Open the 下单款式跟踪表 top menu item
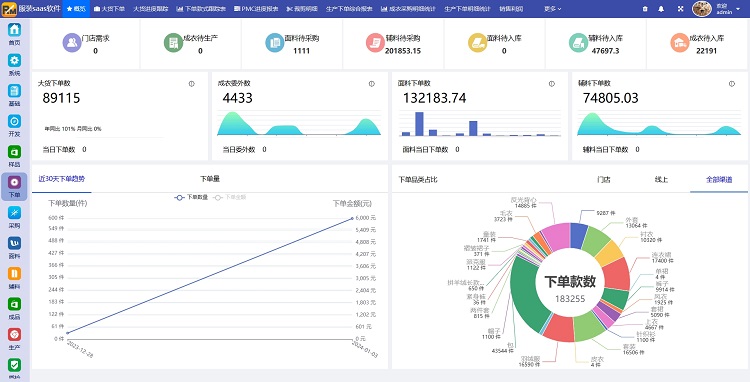 point(201,9)
